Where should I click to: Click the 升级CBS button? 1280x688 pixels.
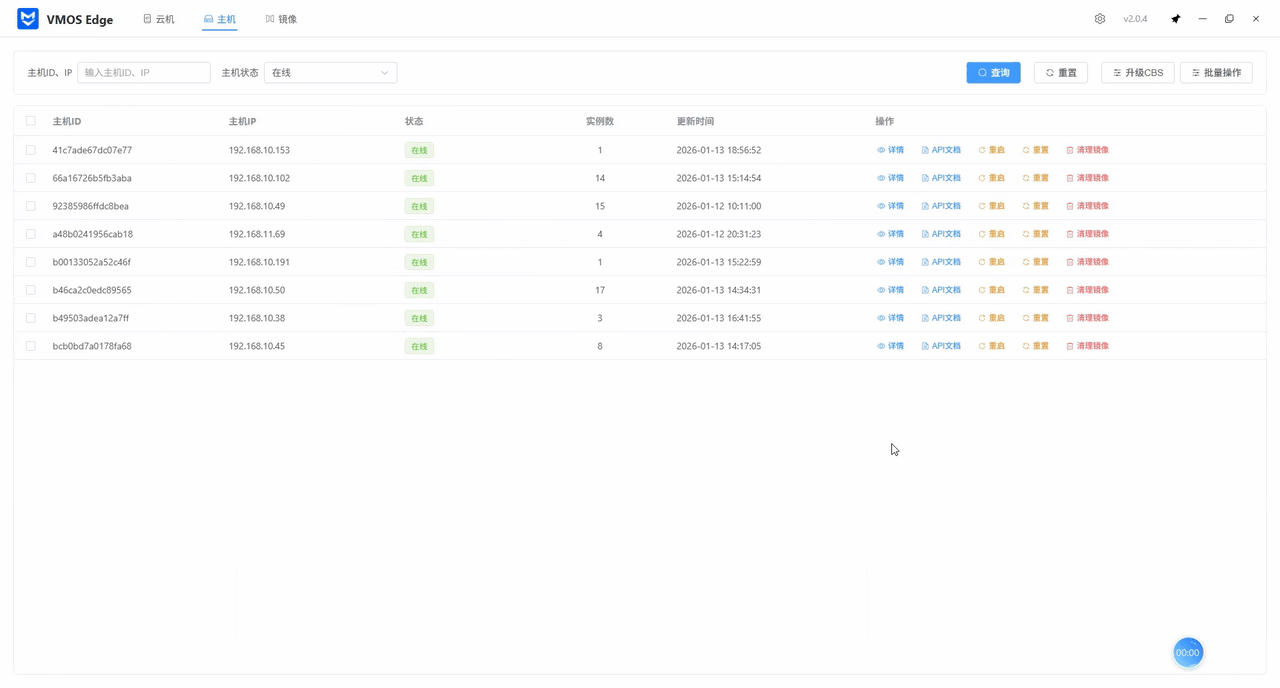1137,73
